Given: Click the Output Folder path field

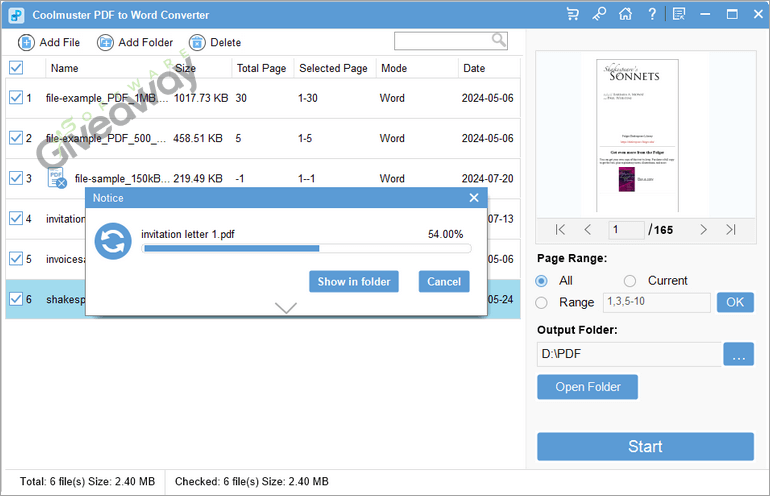Looking at the screenshot, I should click(x=629, y=354).
